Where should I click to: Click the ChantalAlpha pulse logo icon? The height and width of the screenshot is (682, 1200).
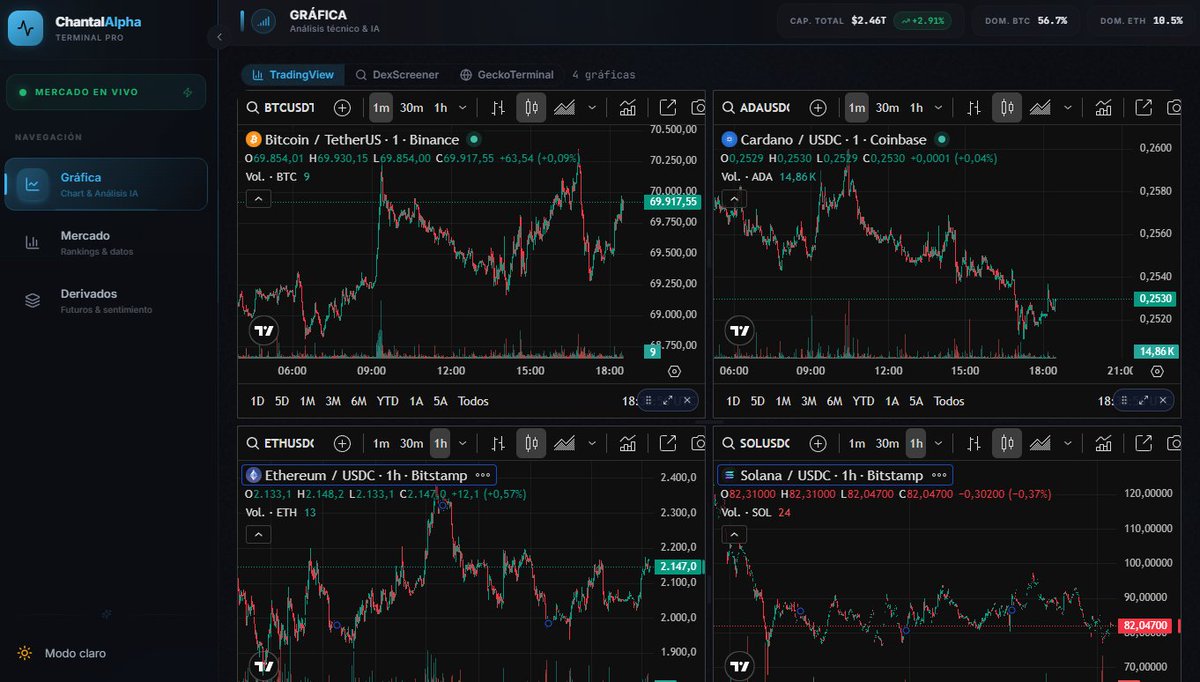pos(26,29)
